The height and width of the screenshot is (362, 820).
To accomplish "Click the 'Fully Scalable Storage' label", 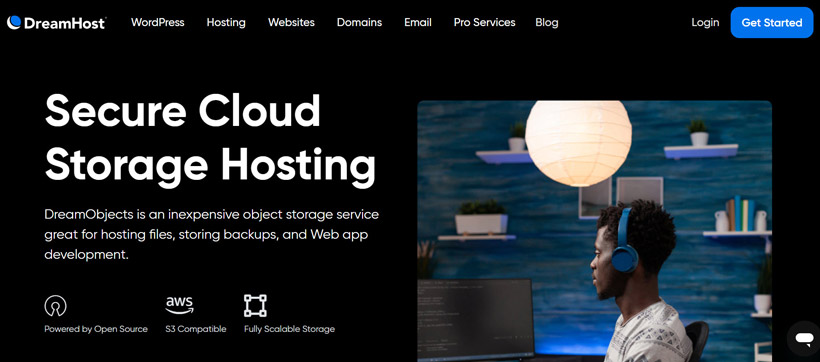I will tap(289, 329).
